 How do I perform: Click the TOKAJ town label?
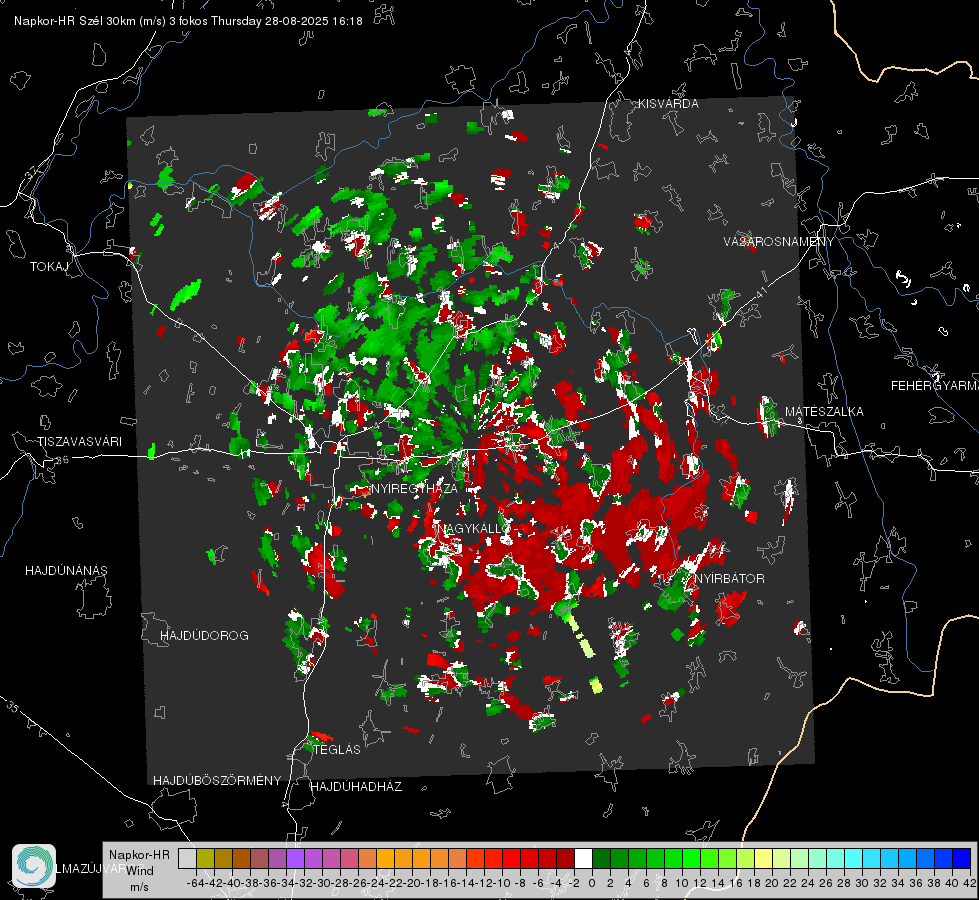(49, 267)
